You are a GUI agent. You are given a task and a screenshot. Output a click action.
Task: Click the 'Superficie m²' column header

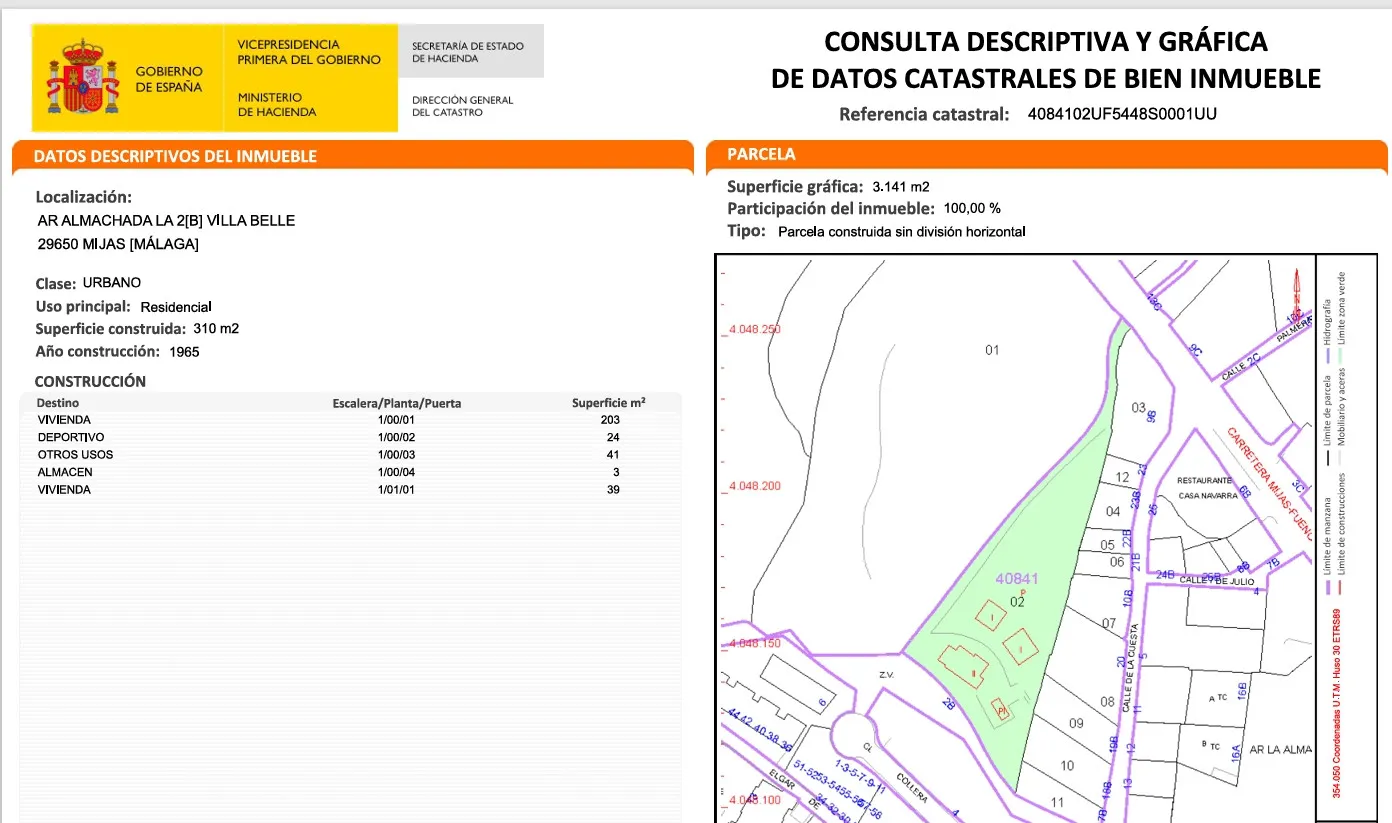pyautogui.click(x=609, y=403)
